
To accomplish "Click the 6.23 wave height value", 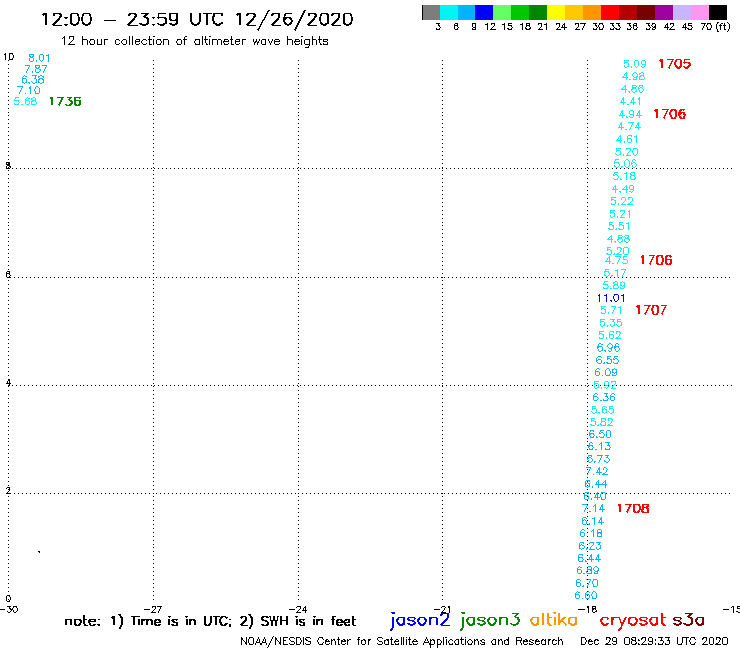I will click(590, 546).
